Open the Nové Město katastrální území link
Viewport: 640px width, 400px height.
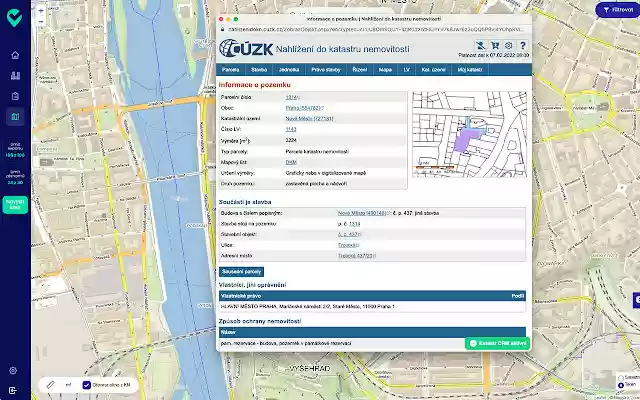click(309, 119)
